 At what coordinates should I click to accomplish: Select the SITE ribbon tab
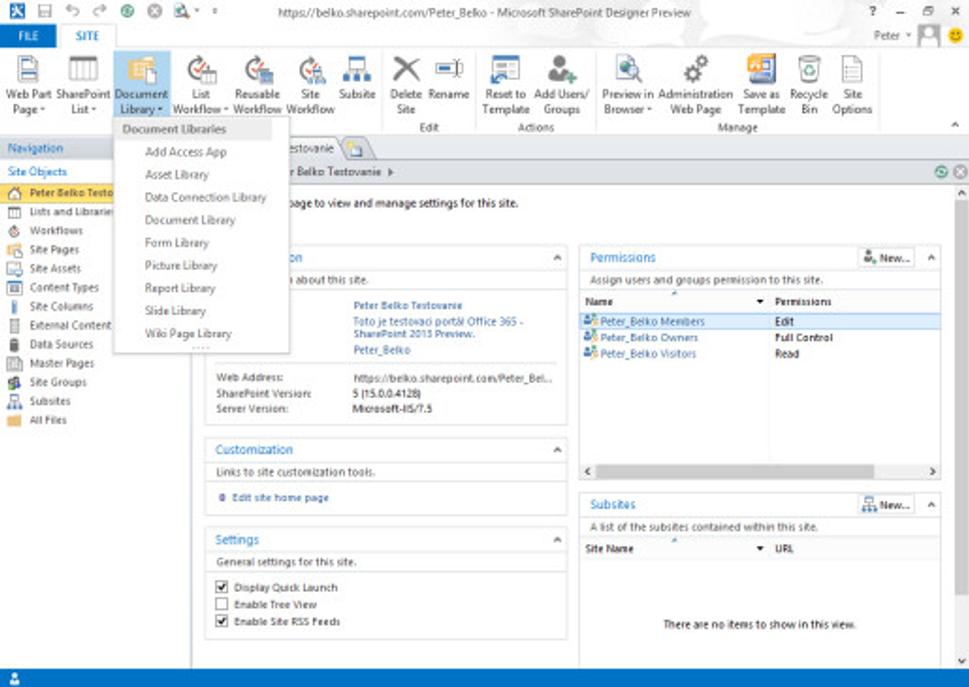tap(87, 36)
